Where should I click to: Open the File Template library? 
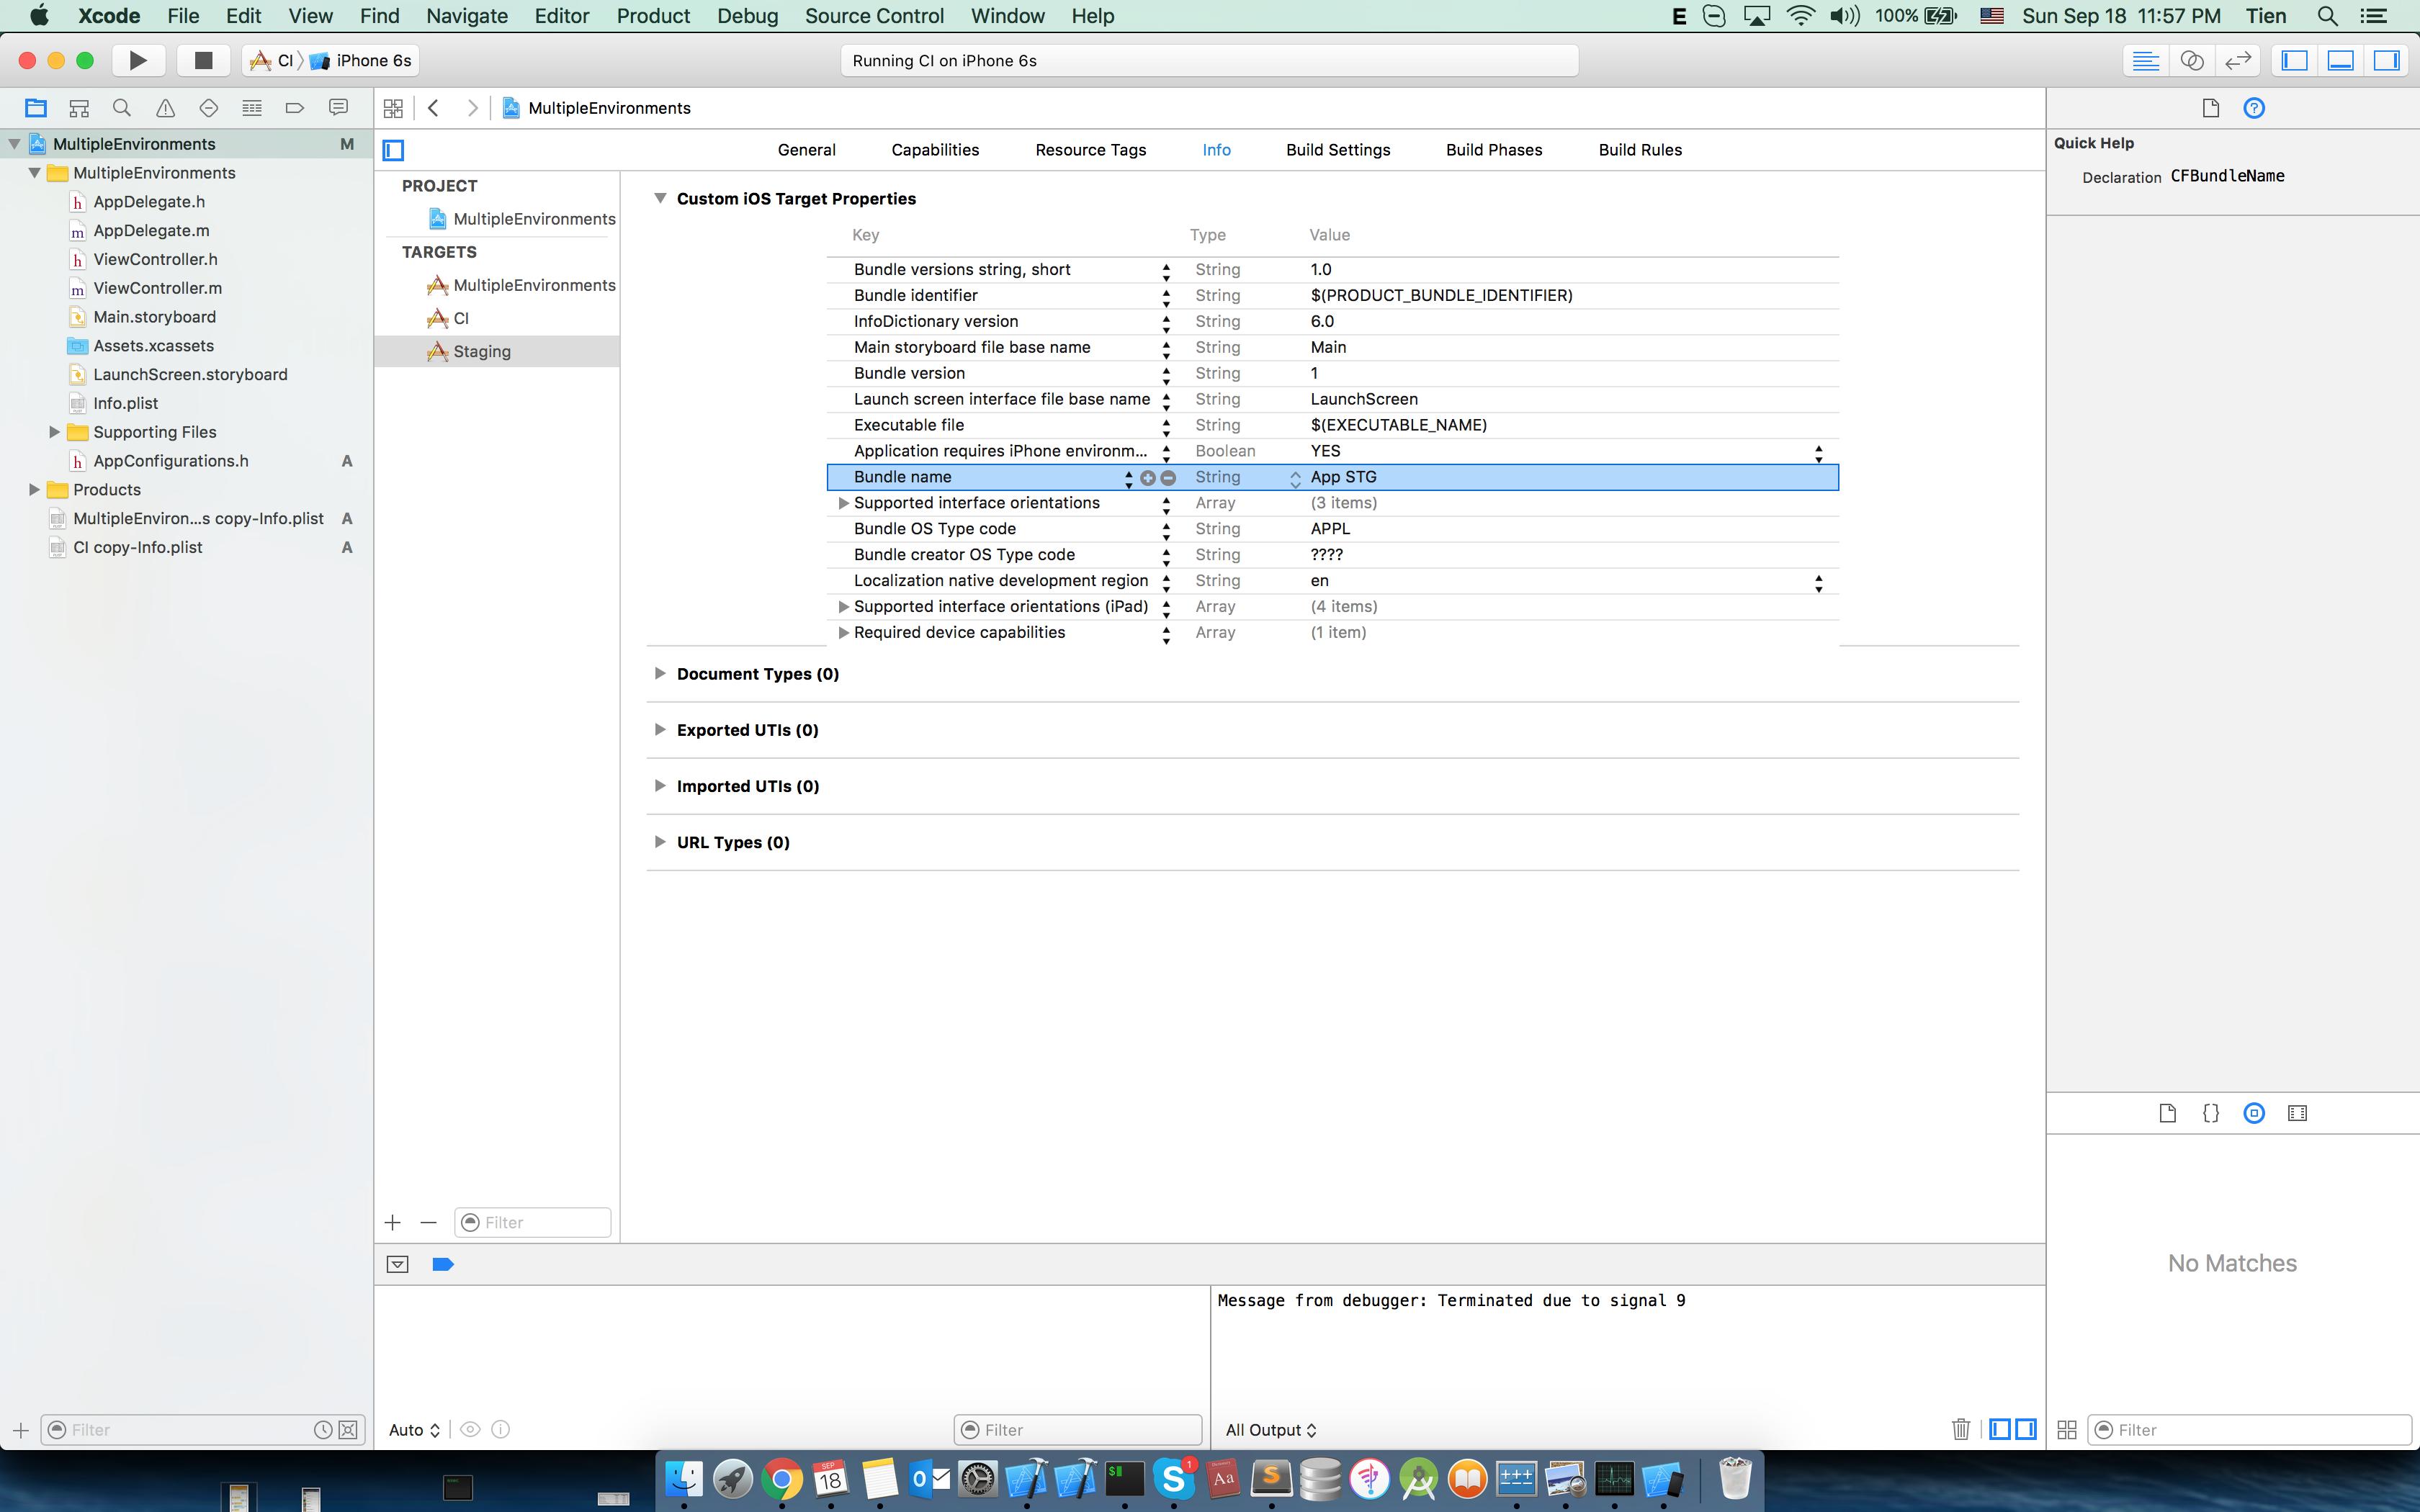click(x=2167, y=1113)
